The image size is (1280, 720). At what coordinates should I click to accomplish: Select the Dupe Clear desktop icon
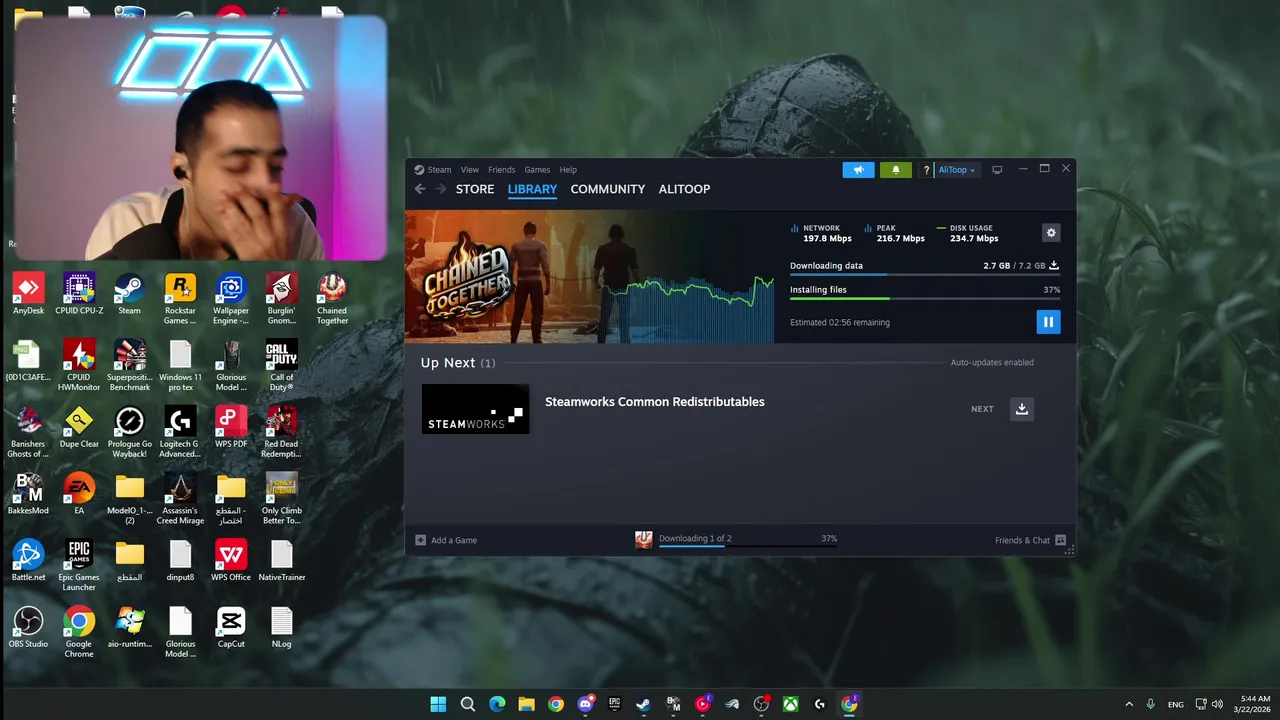(79, 428)
